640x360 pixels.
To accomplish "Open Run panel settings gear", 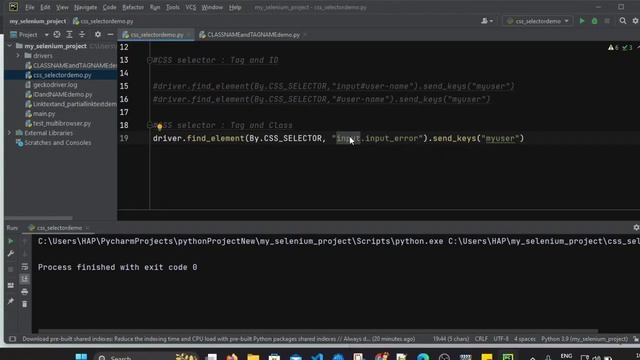I will [636, 228].
